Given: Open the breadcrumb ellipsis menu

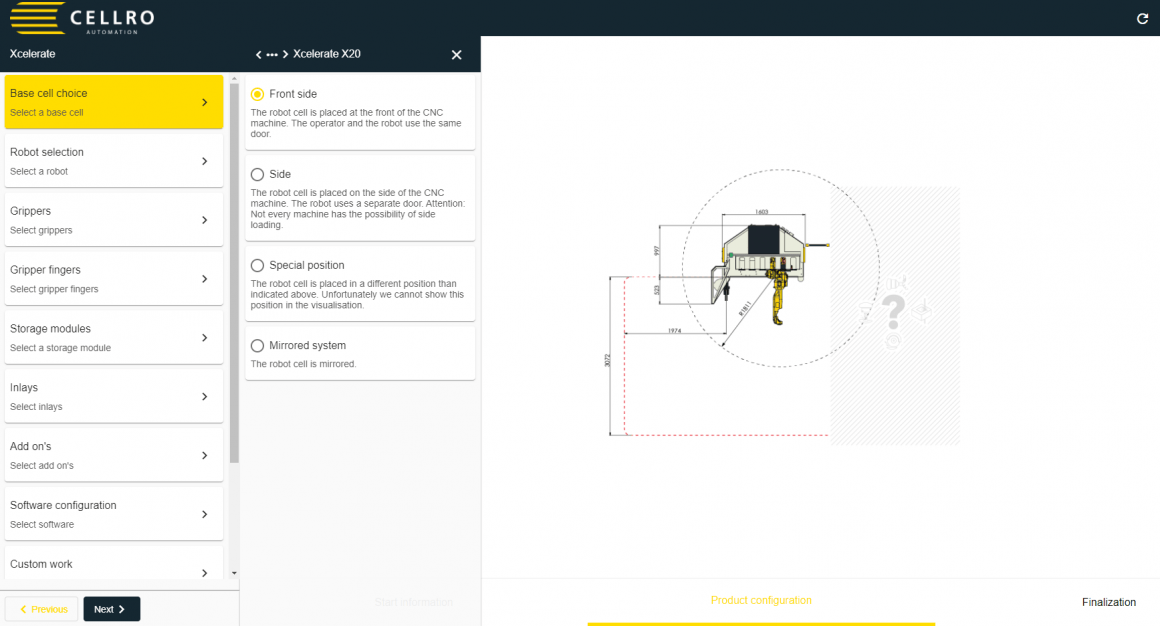Looking at the screenshot, I should pyautogui.click(x=272, y=55).
